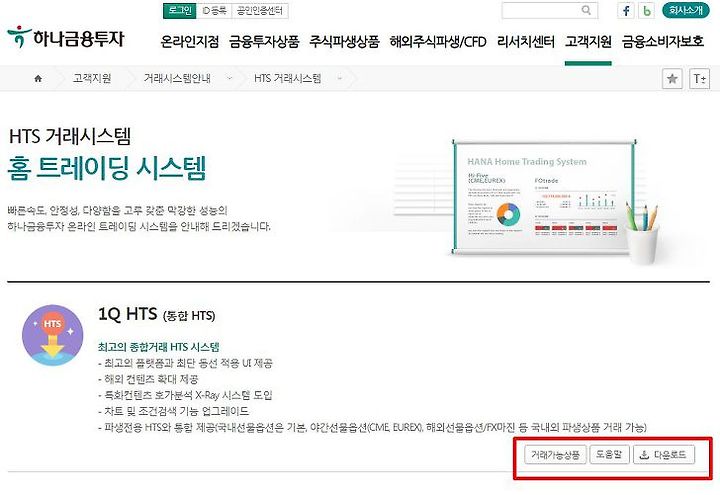Click the search magnifier icon
This screenshot has height=495, width=720.
point(586,10)
